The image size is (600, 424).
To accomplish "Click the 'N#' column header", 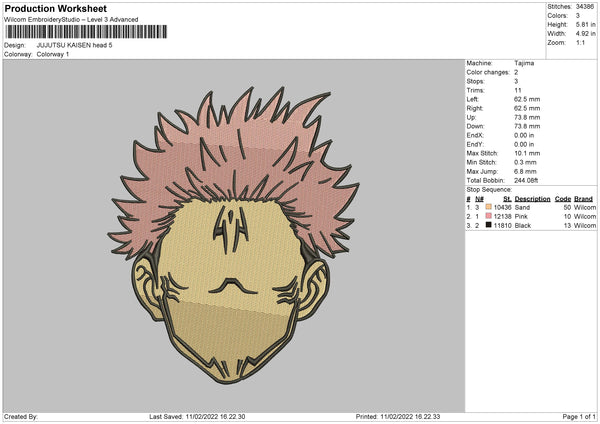I will point(479,199).
